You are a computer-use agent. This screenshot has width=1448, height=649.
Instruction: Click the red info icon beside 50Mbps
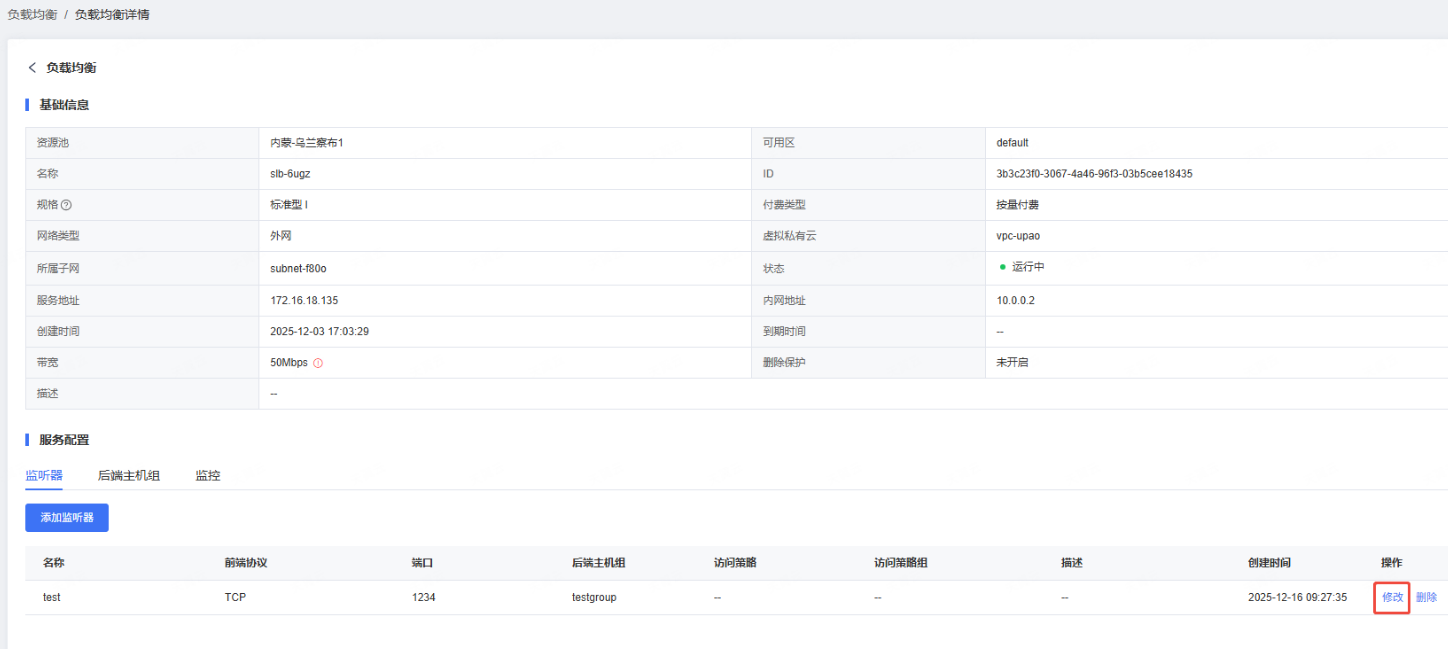click(x=318, y=363)
